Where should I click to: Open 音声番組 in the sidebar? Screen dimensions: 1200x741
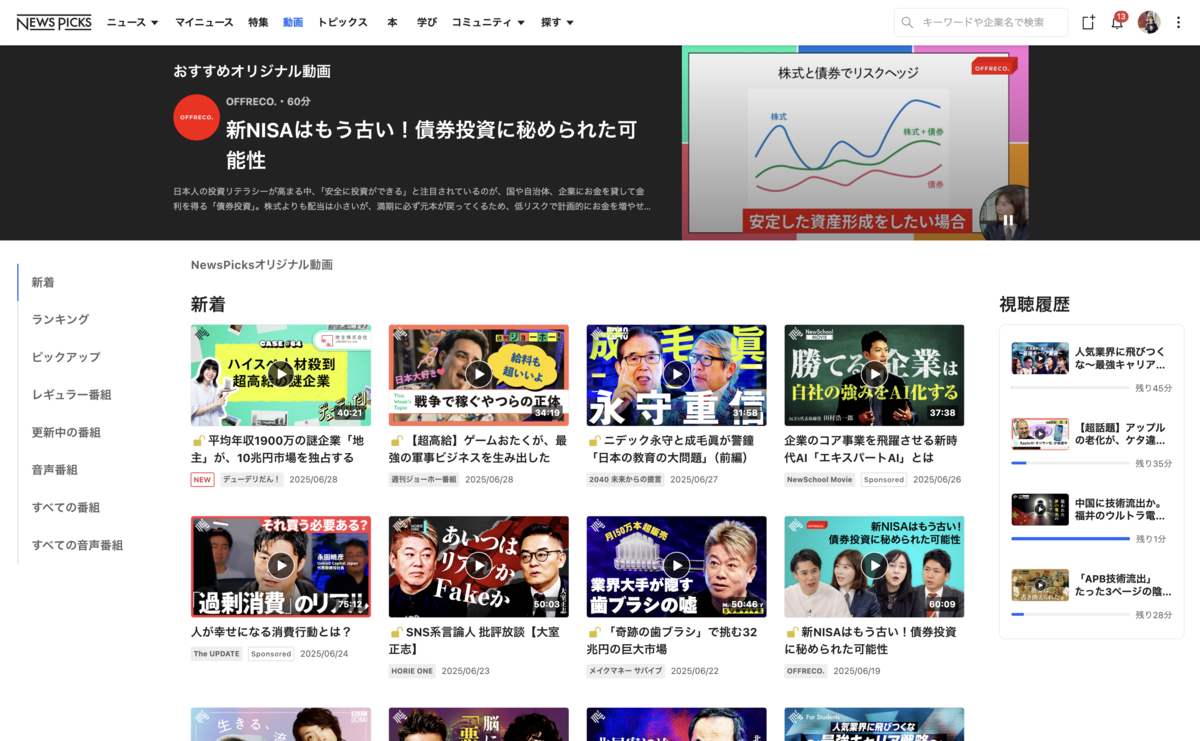point(55,470)
